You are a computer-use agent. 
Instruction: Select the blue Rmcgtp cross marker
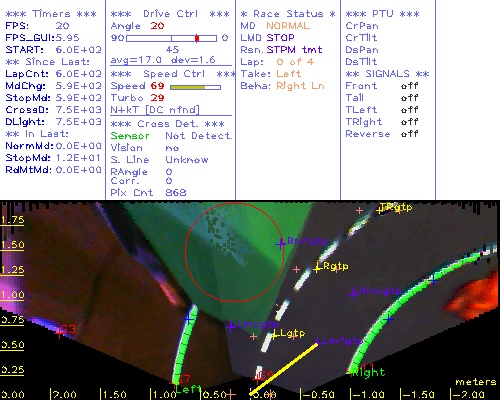coord(353,294)
